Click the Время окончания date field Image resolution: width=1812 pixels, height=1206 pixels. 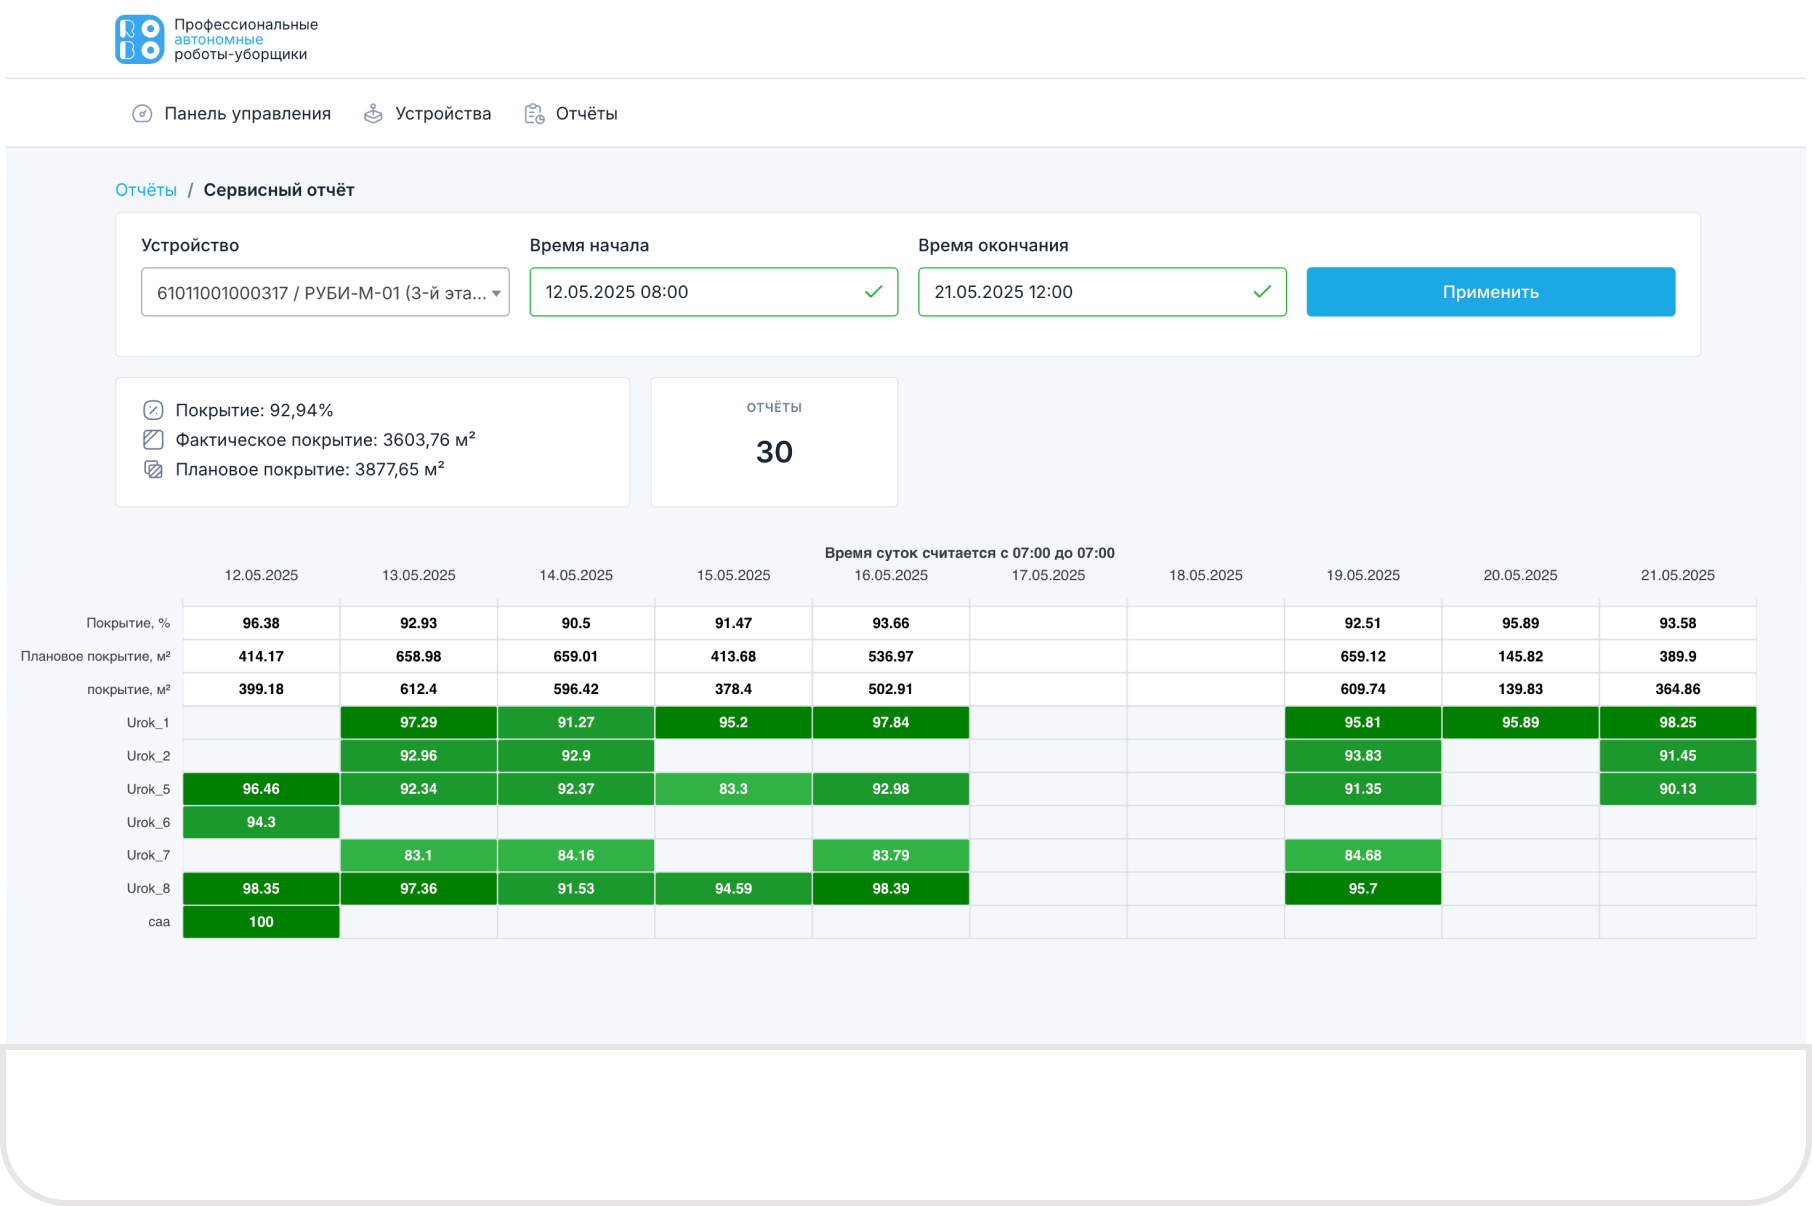pos(1102,292)
